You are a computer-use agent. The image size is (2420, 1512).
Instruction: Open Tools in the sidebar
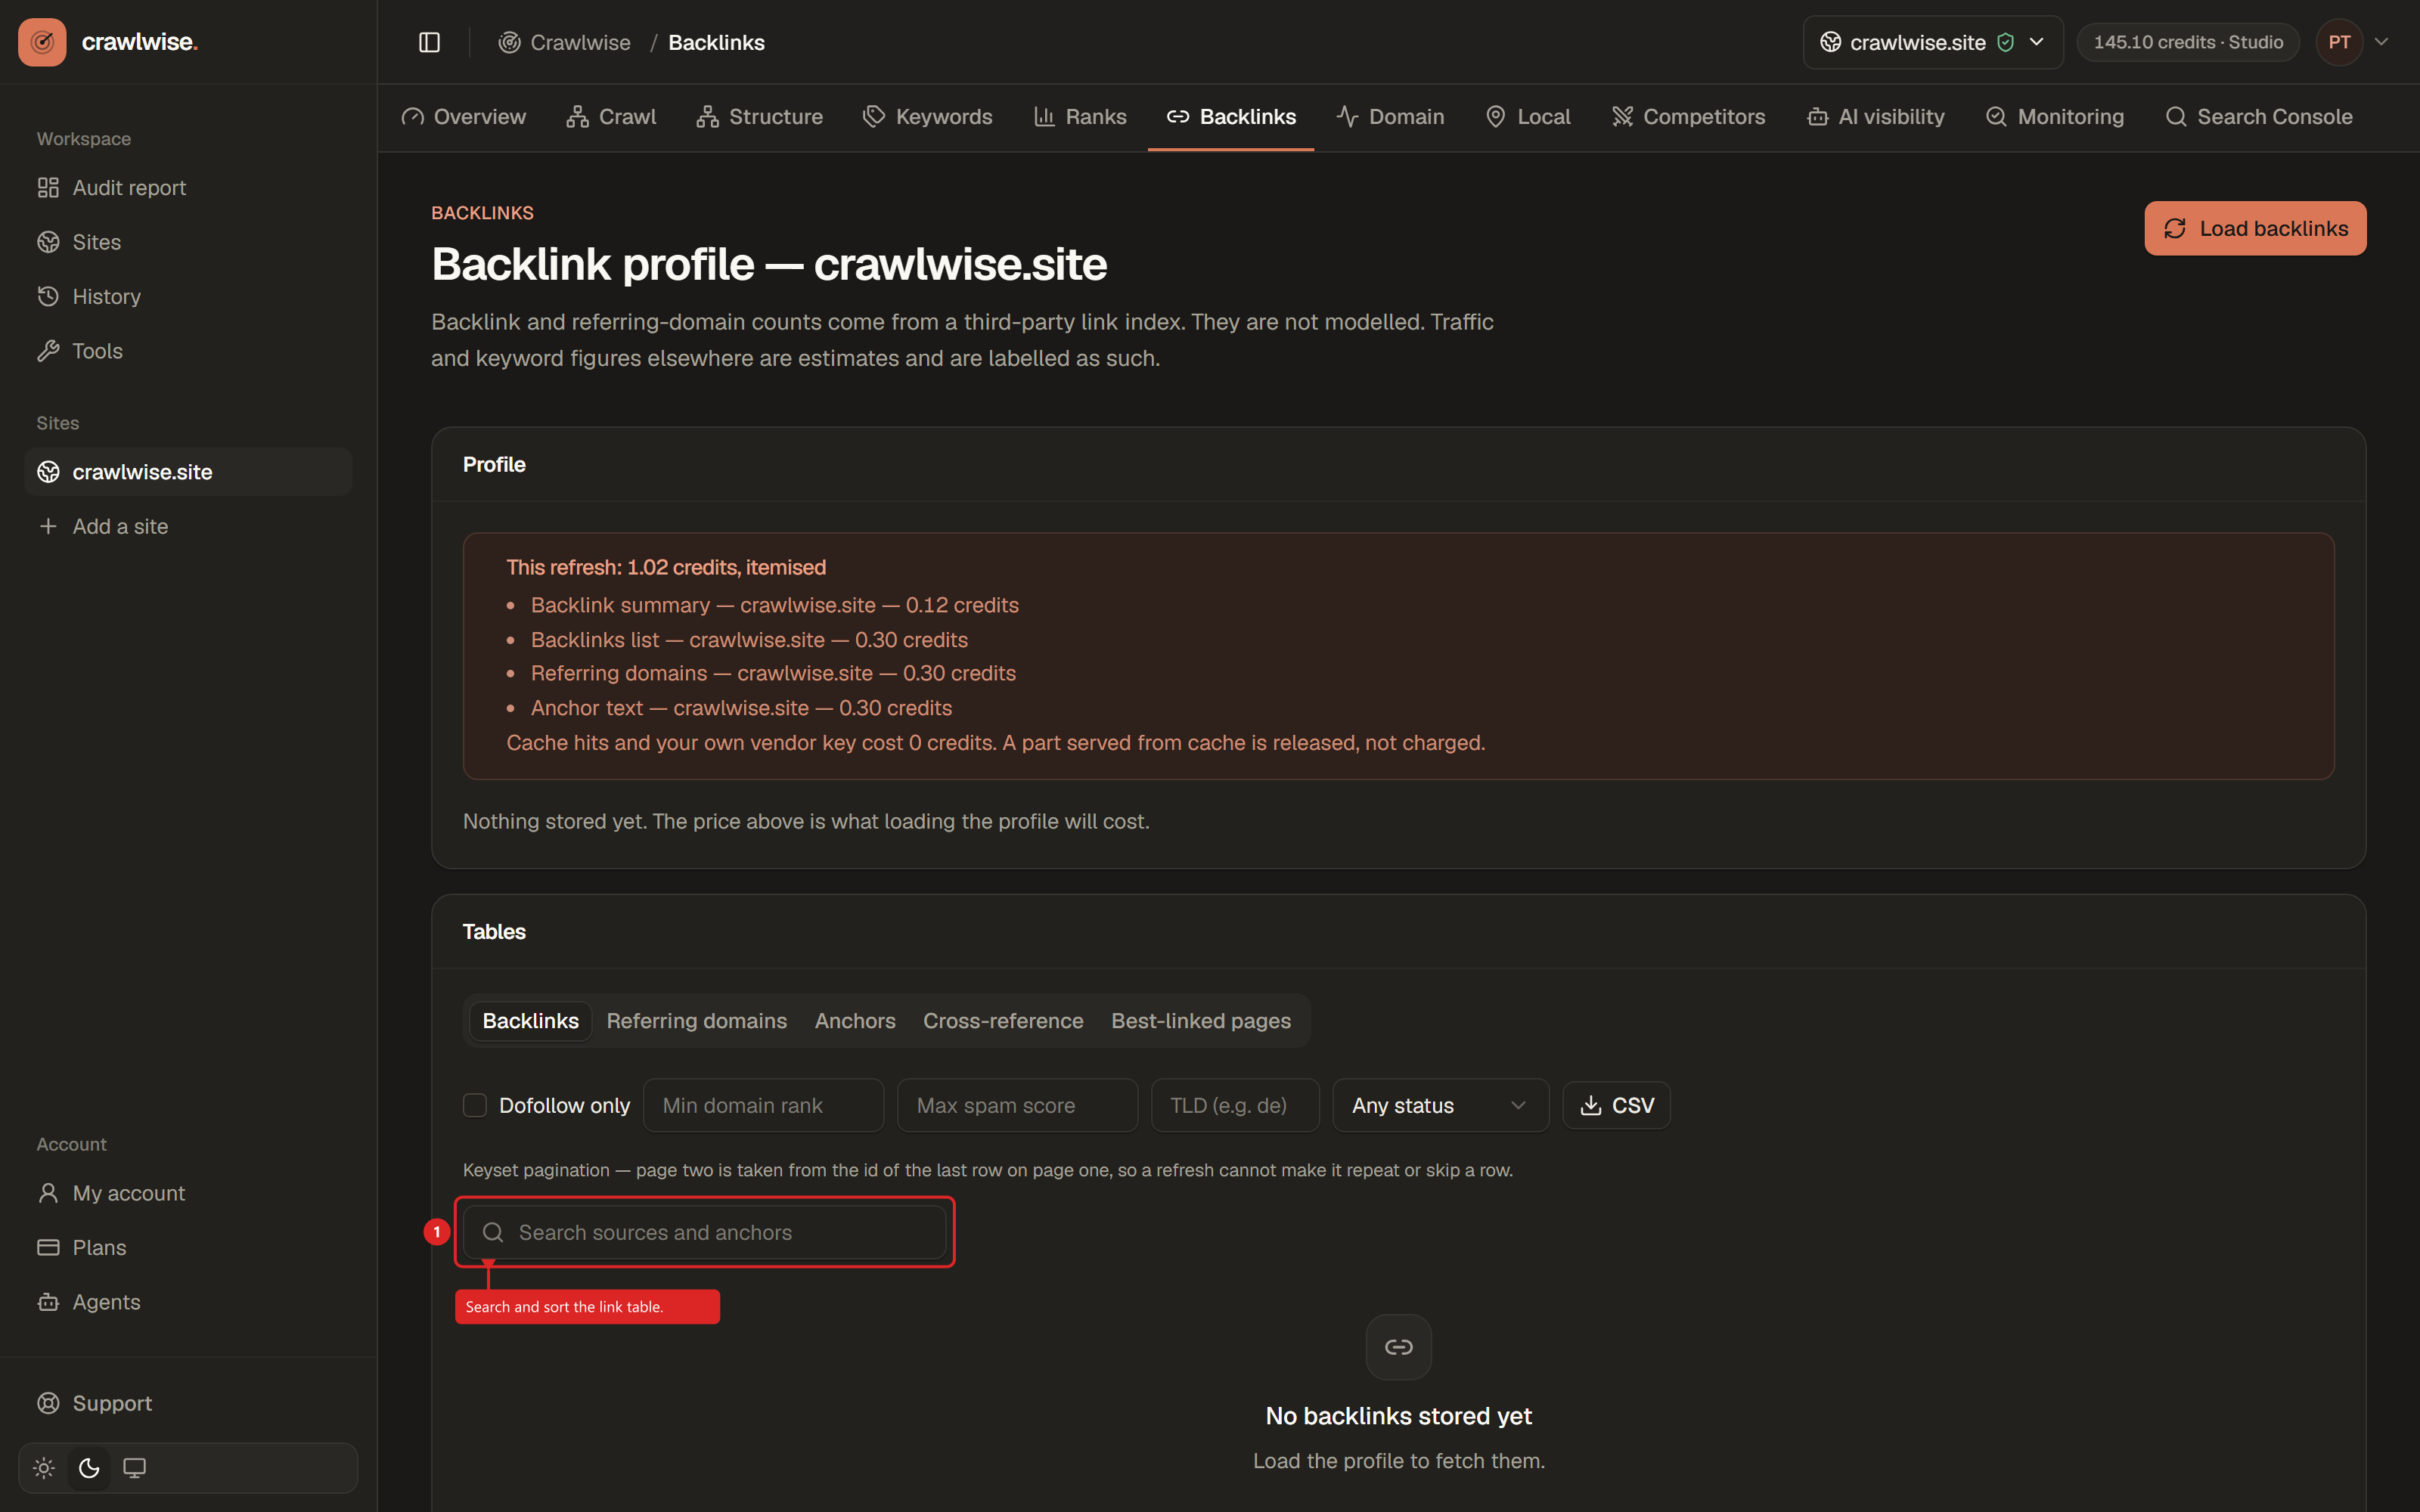coord(188,351)
